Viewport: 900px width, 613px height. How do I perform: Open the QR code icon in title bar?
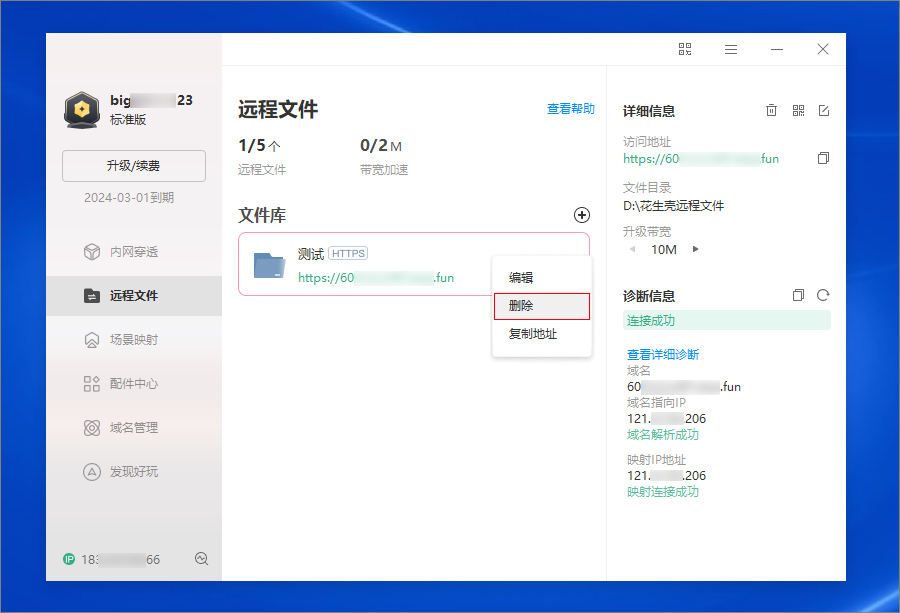tap(685, 49)
